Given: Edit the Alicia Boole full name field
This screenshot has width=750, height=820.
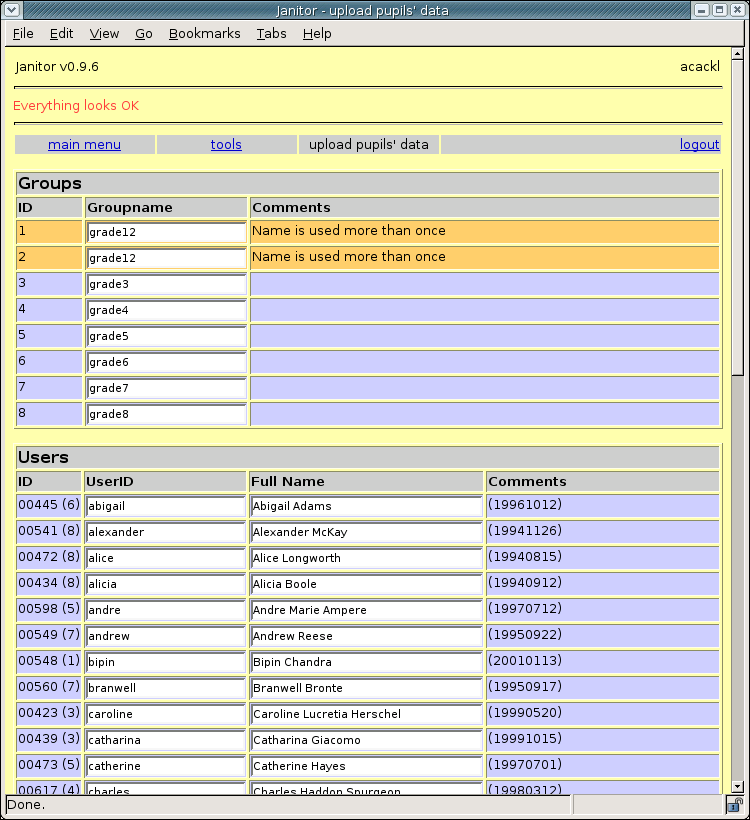Looking at the screenshot, I should [366, 584].
